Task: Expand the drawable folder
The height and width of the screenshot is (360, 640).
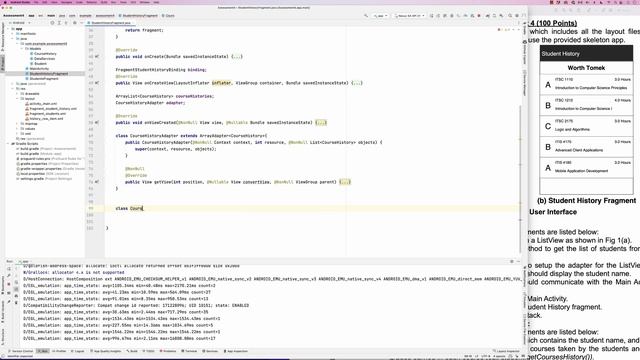Action: click(x=18, y=94)
